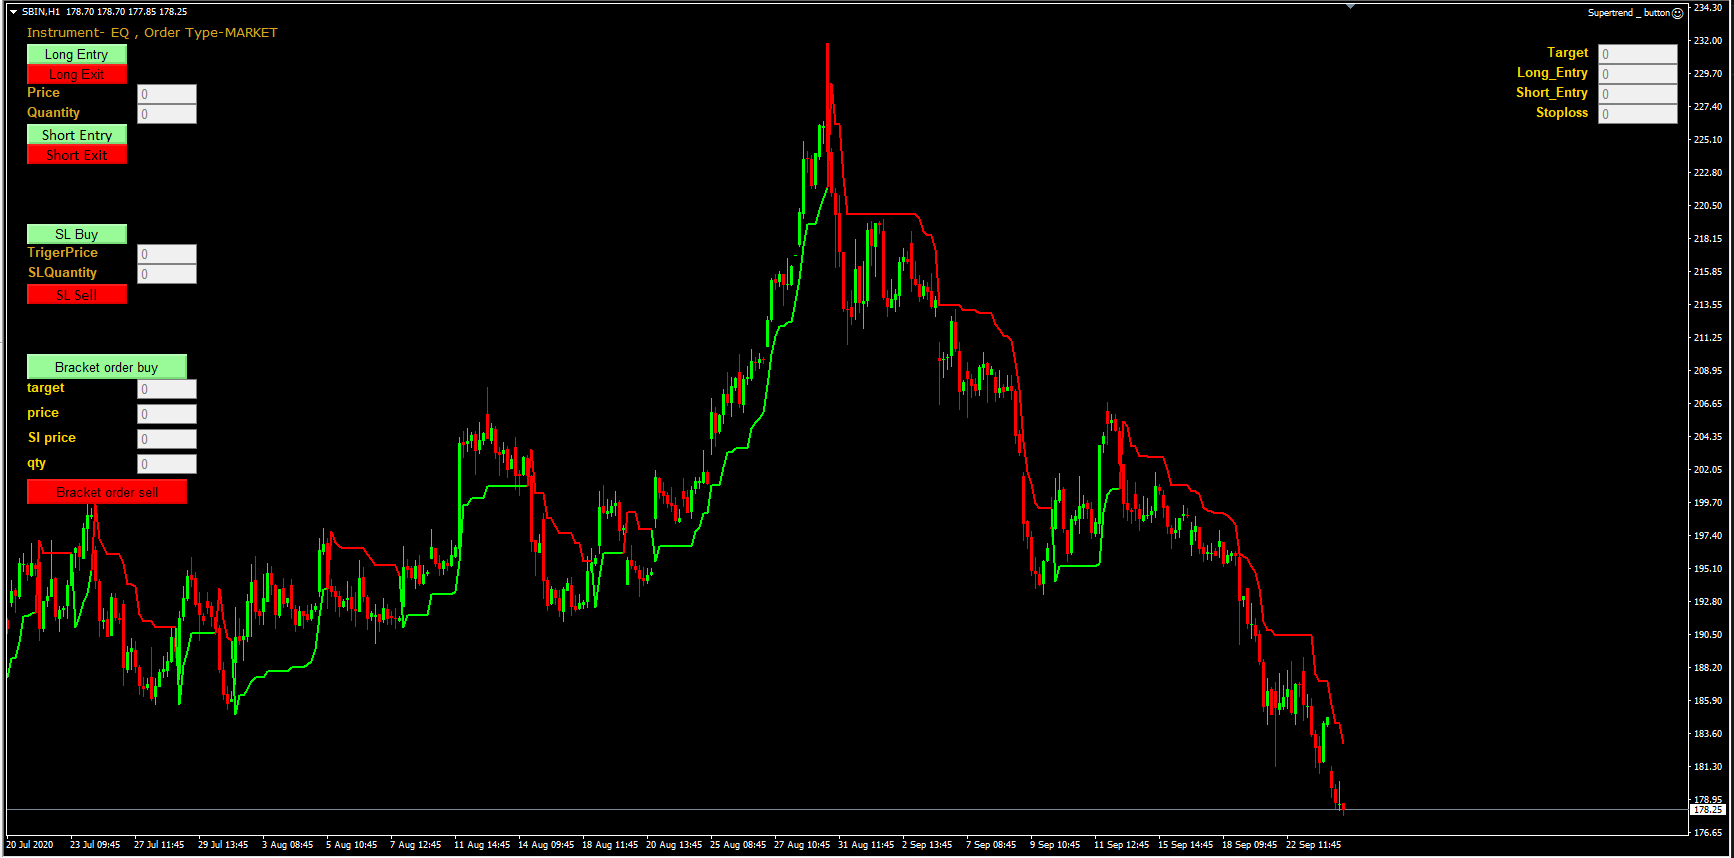Click the Bracket order buy button
This screenshot has width=1734, height=858.
[107, 367]
